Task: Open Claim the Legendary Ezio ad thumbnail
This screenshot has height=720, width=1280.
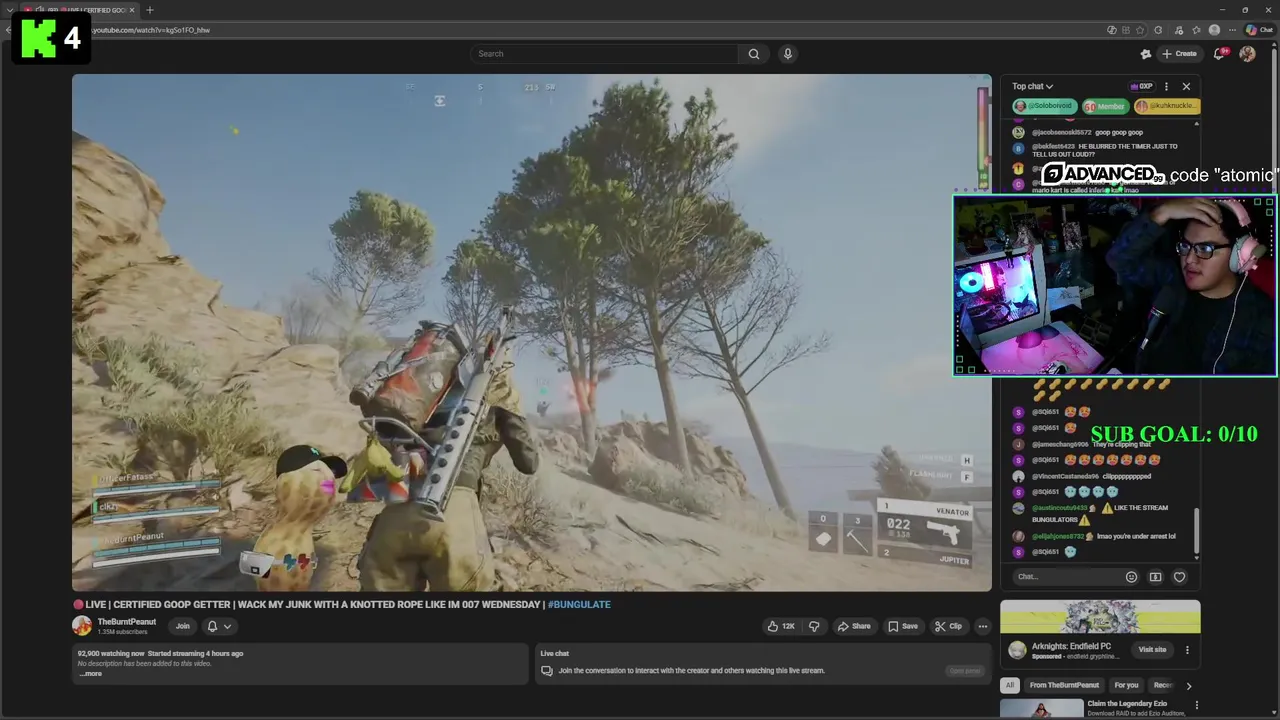Action: point(1042,708)
